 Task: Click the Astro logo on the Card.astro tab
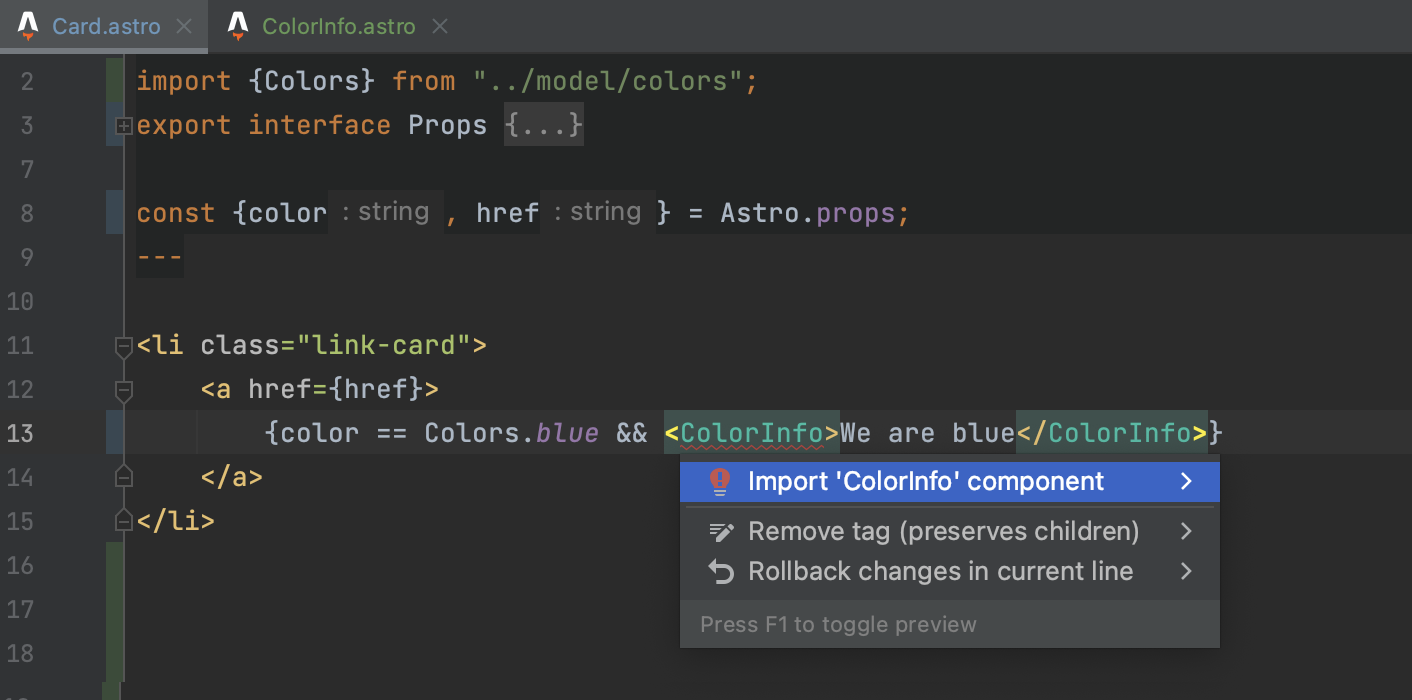tap(29, 26)
